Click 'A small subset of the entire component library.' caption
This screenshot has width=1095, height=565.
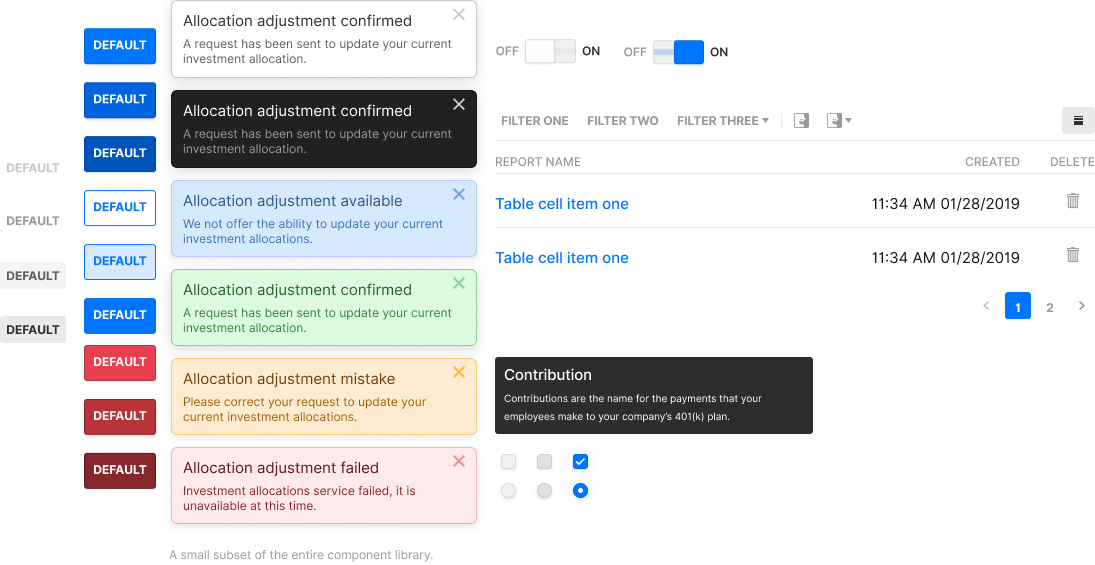(301, 556)
